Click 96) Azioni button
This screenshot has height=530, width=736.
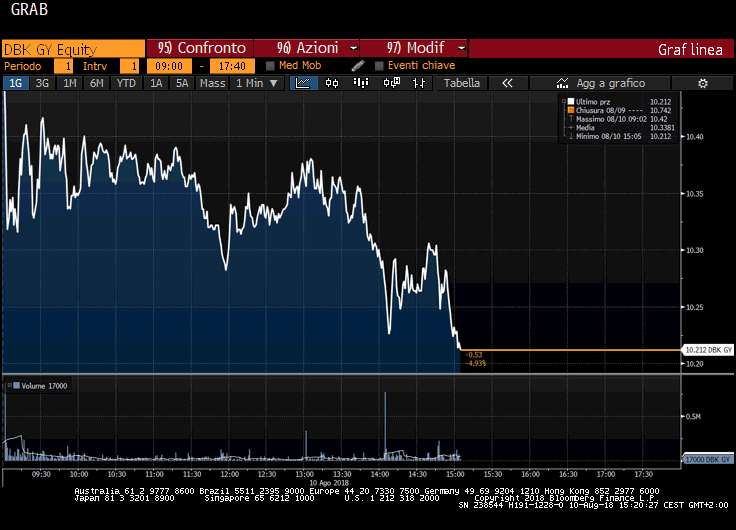click(307, 48)
